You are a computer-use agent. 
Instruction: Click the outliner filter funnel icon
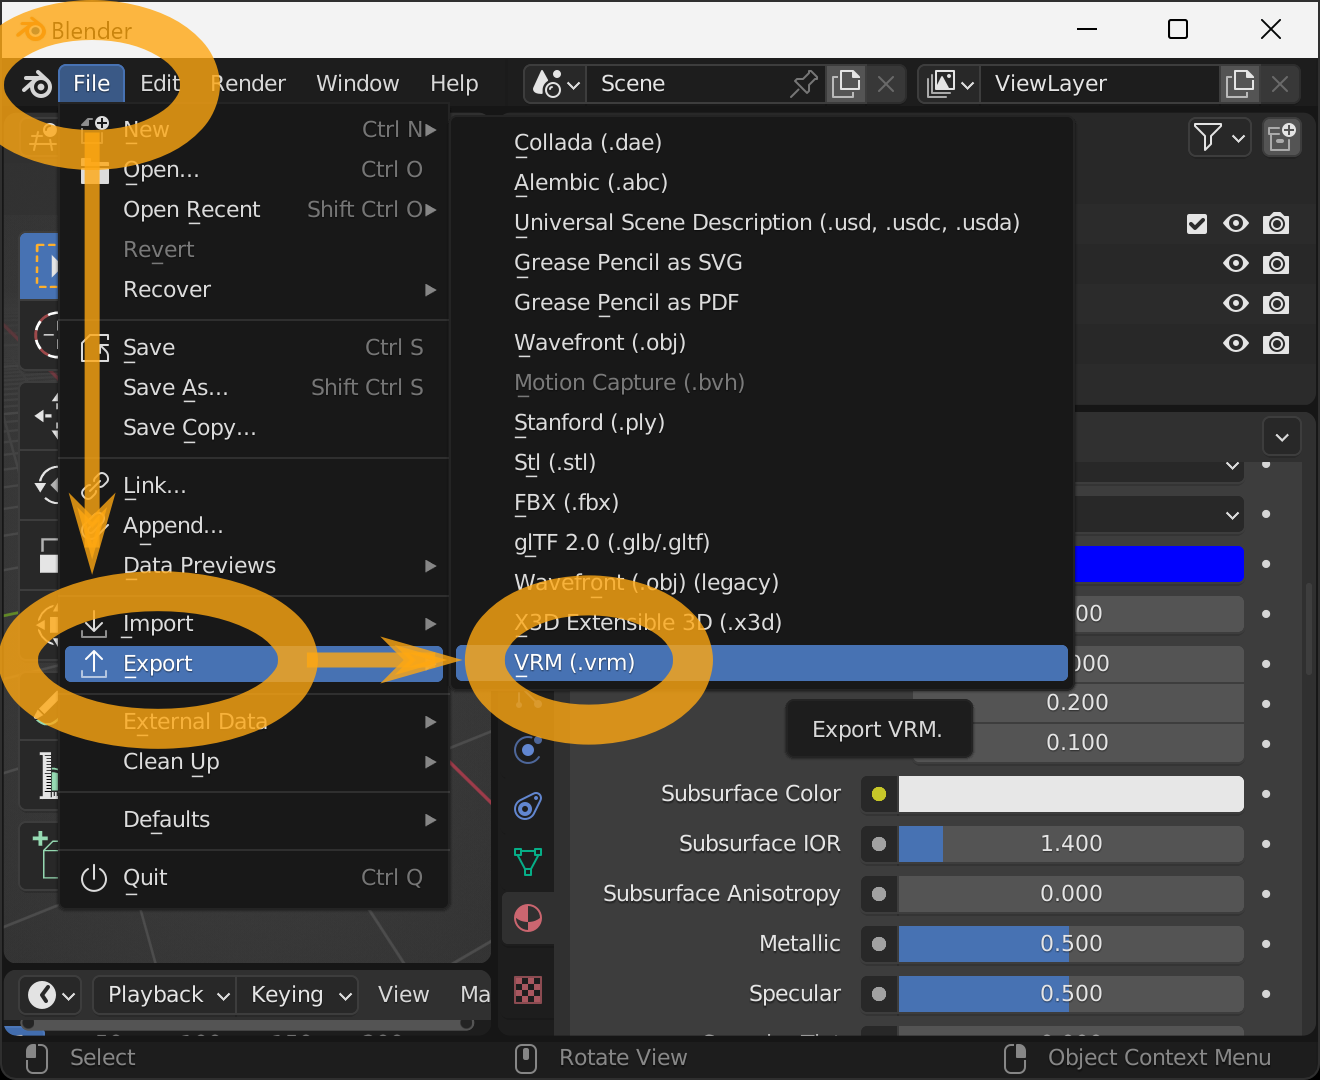point(1220,137)
